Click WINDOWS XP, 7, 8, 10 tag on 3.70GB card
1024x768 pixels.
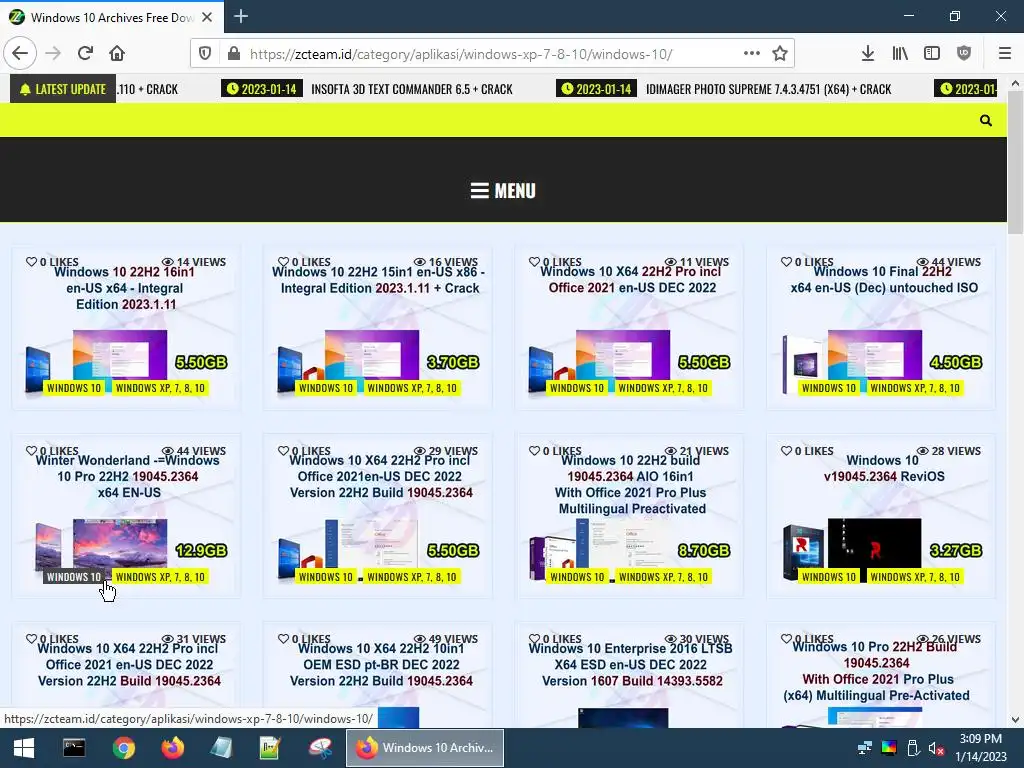tap(412, 388)
